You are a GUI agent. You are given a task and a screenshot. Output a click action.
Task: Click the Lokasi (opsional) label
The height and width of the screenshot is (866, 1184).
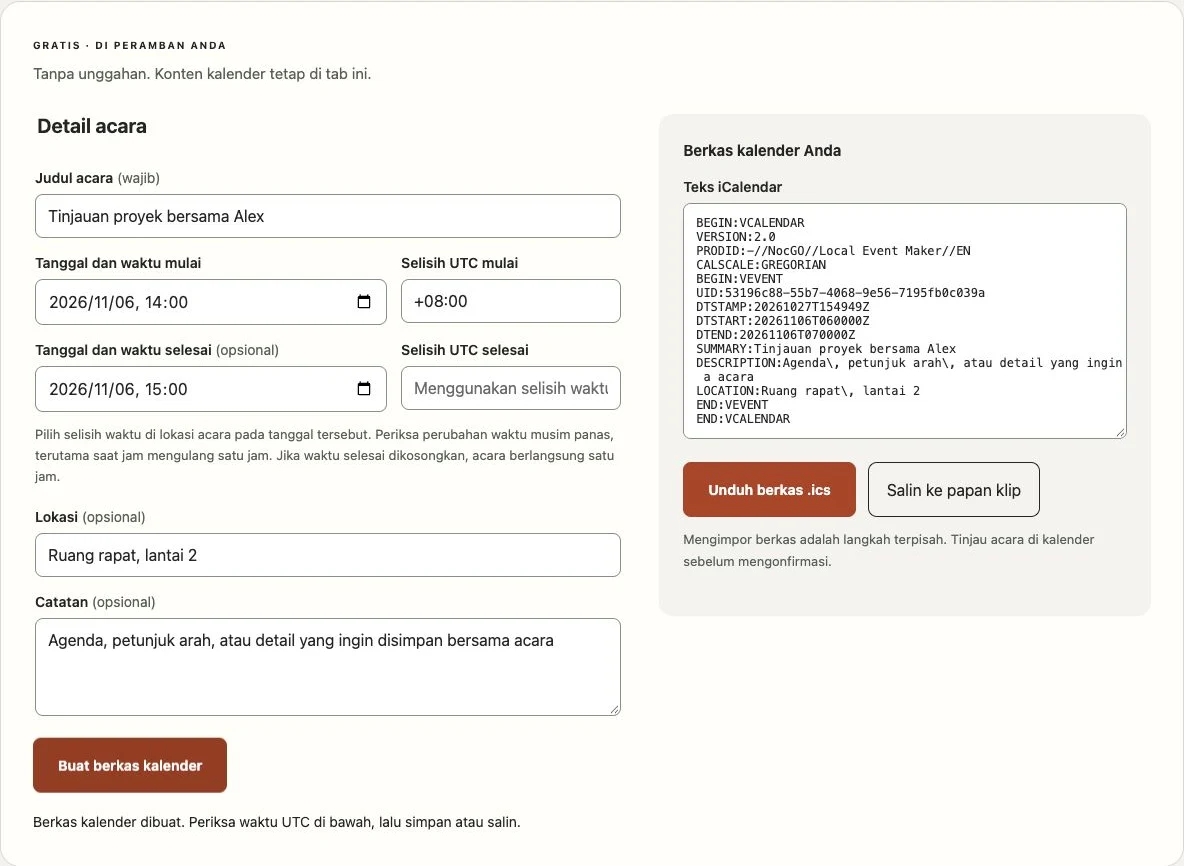click(90, 517)
